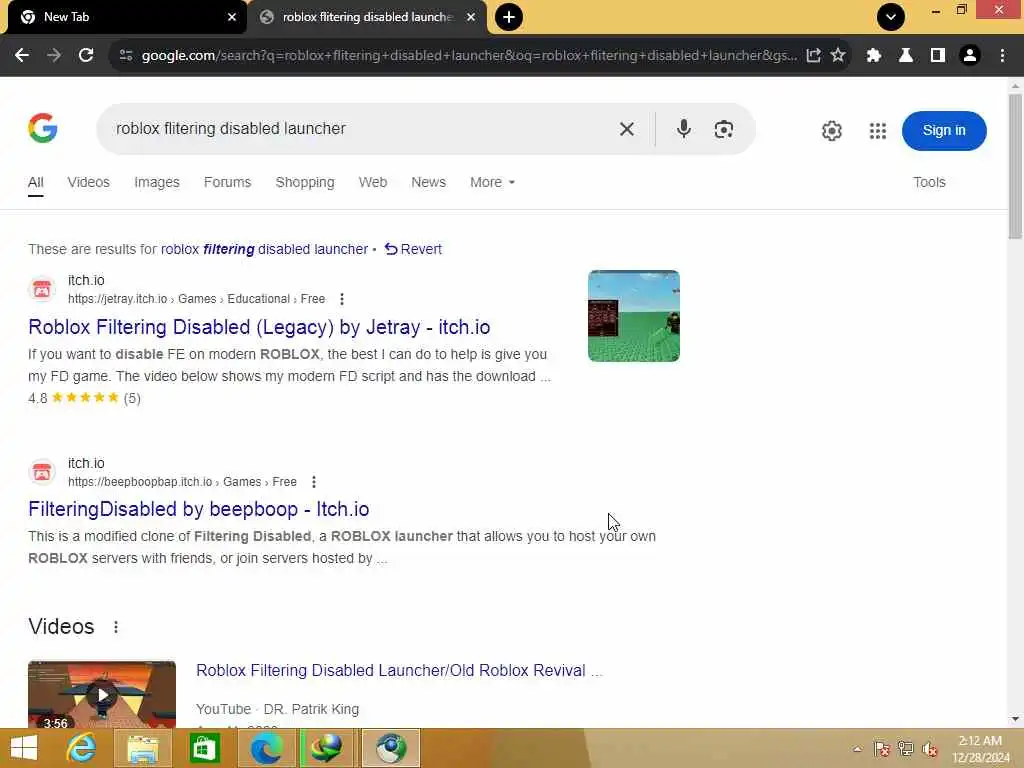The width and height of the screenshot is (1024, 768).
Task: Click the itch.io favicon of Jetray result
Action: [42, 289]
